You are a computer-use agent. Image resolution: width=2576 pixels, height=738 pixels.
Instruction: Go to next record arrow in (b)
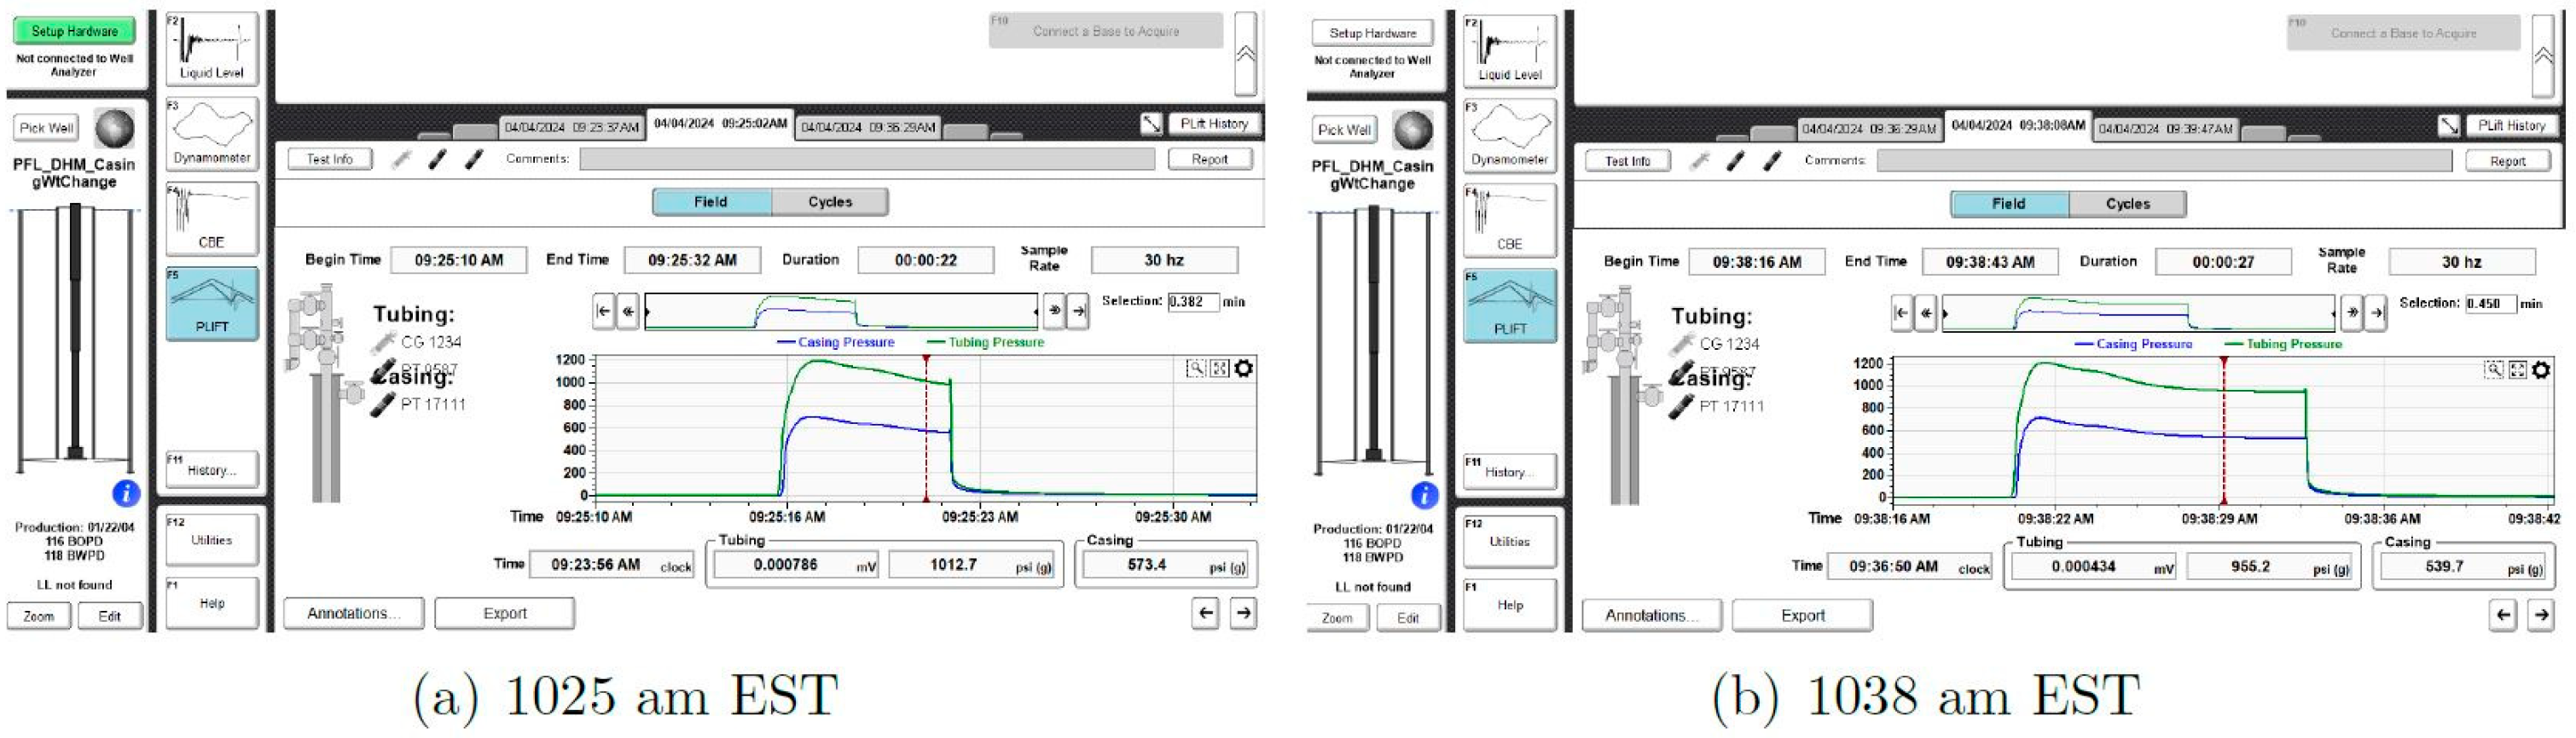tap(2541, 615)
